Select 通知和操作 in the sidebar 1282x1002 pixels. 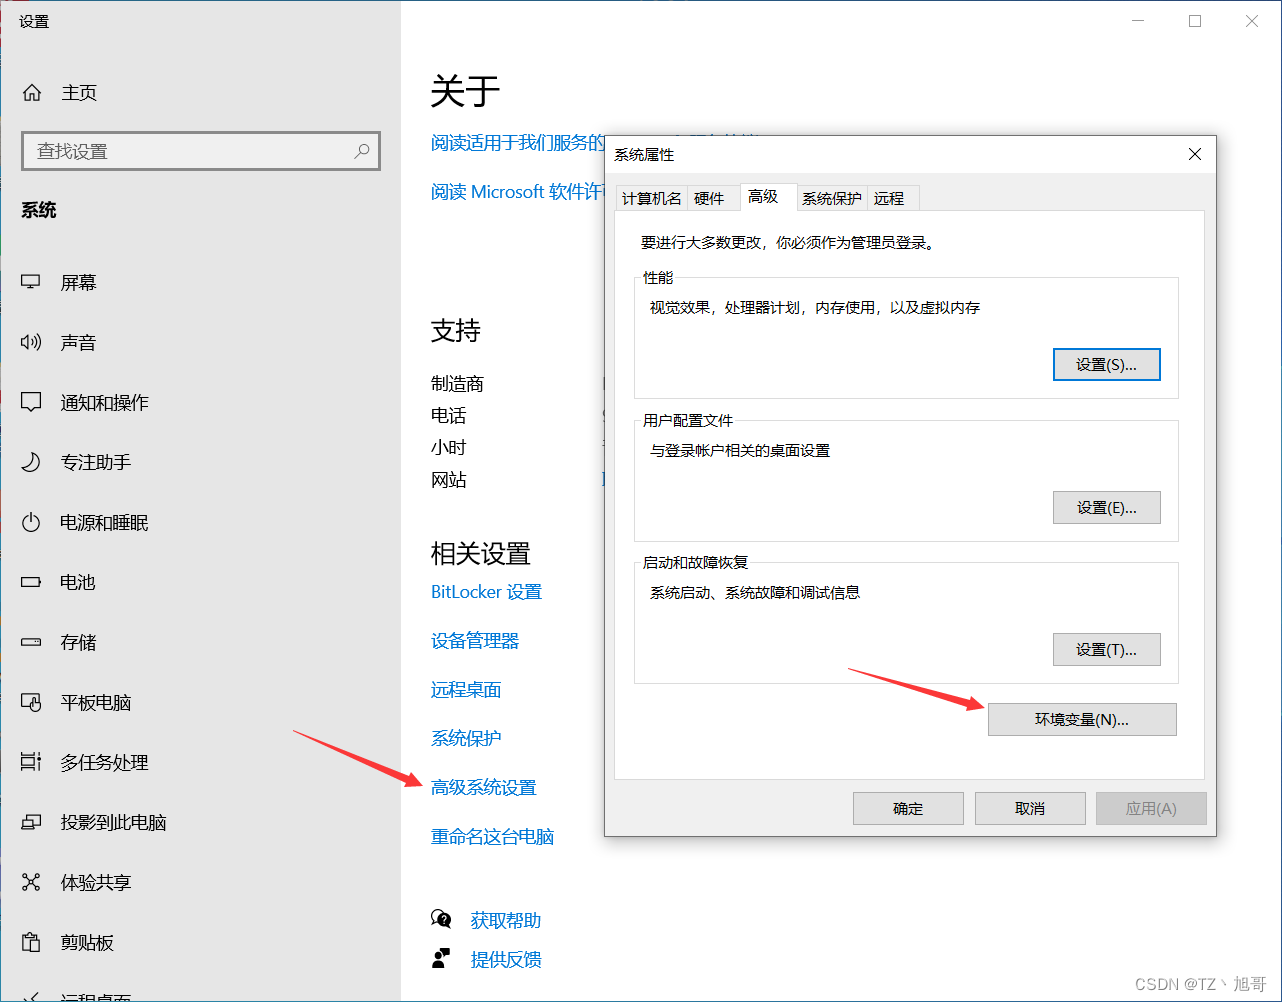click(105, 403)
